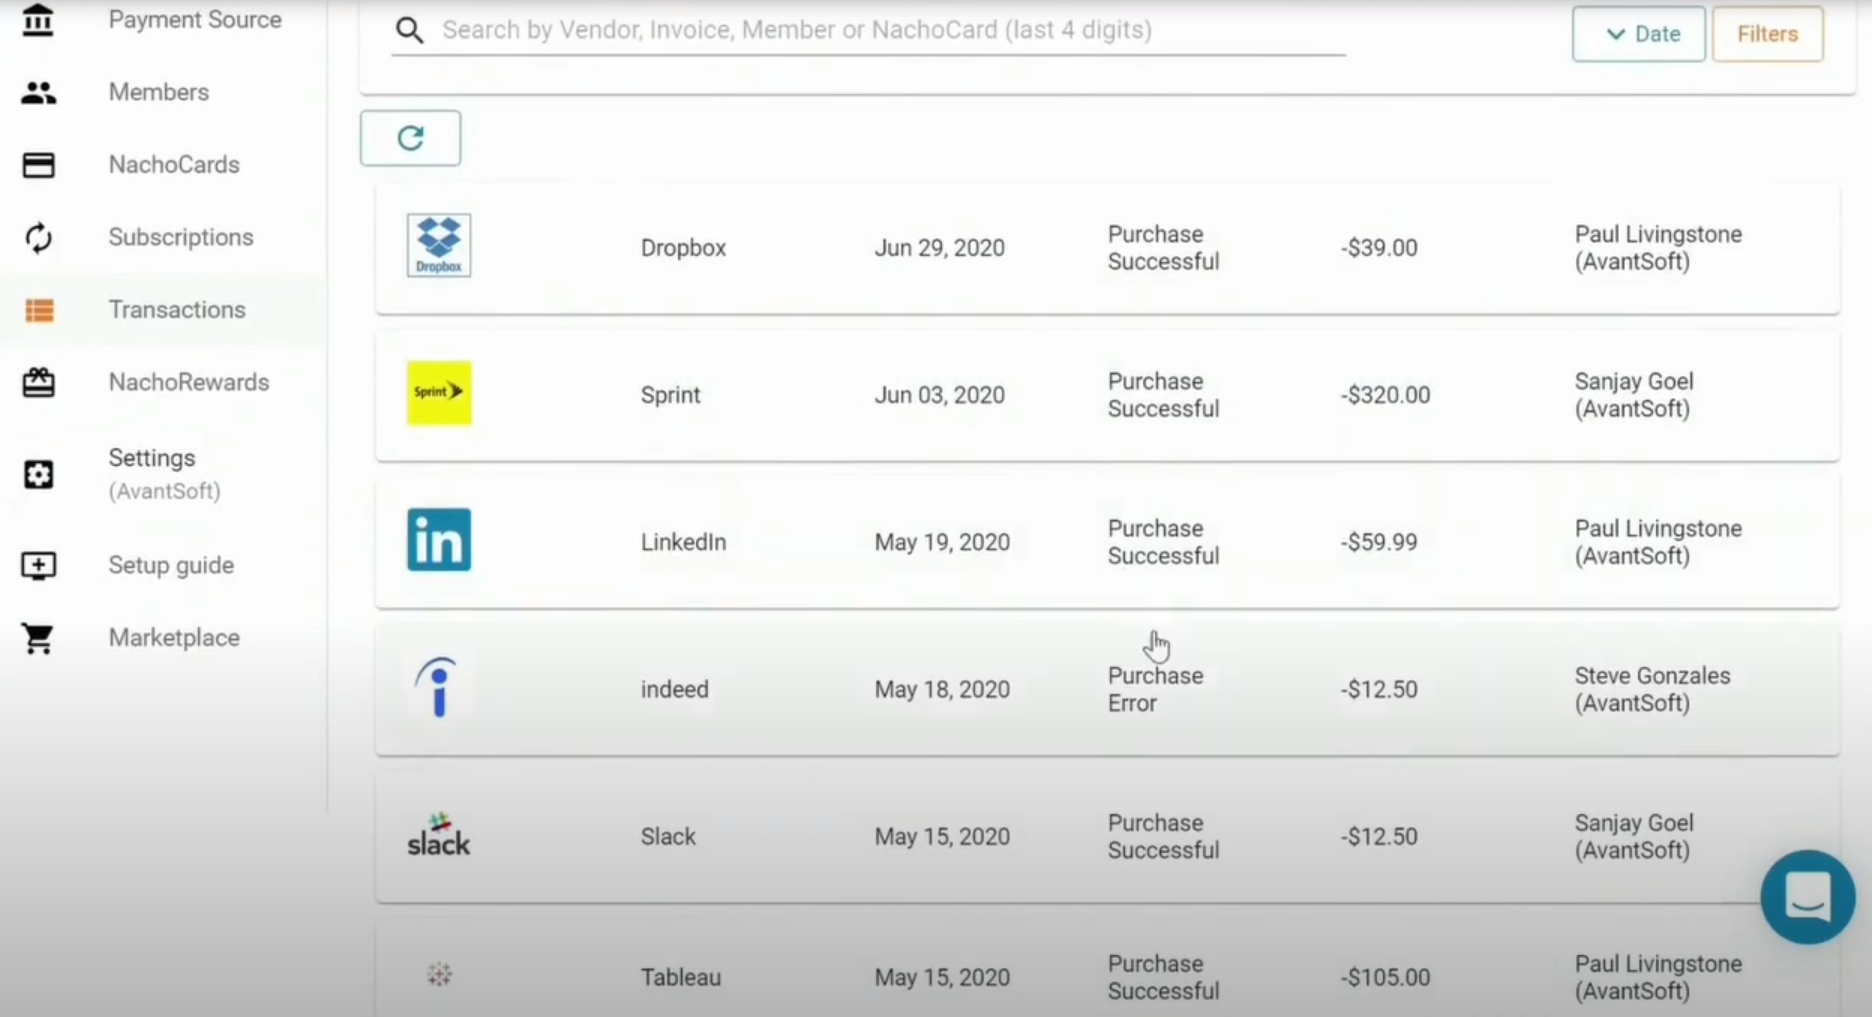This screenshot has width=1872, height=1017.
Task: Expand the Date sort dropdown
Action: 1638,34
